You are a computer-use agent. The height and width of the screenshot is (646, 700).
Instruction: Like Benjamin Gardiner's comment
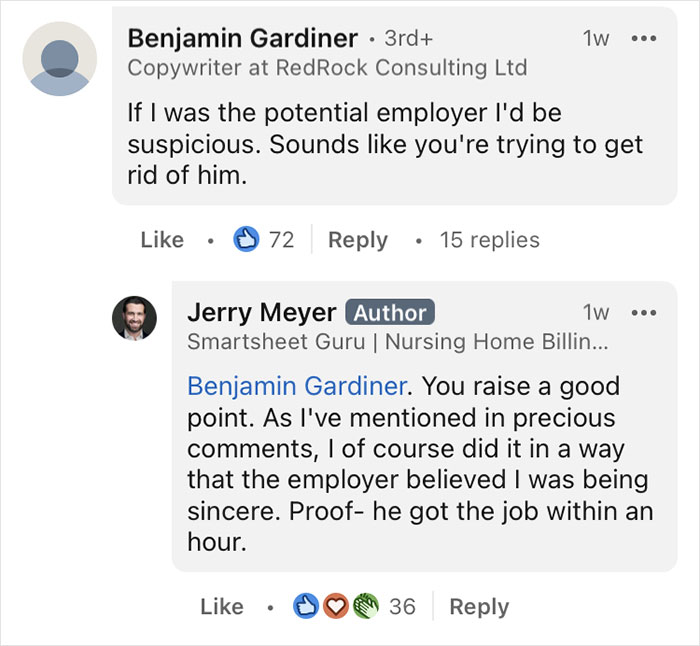162,240
